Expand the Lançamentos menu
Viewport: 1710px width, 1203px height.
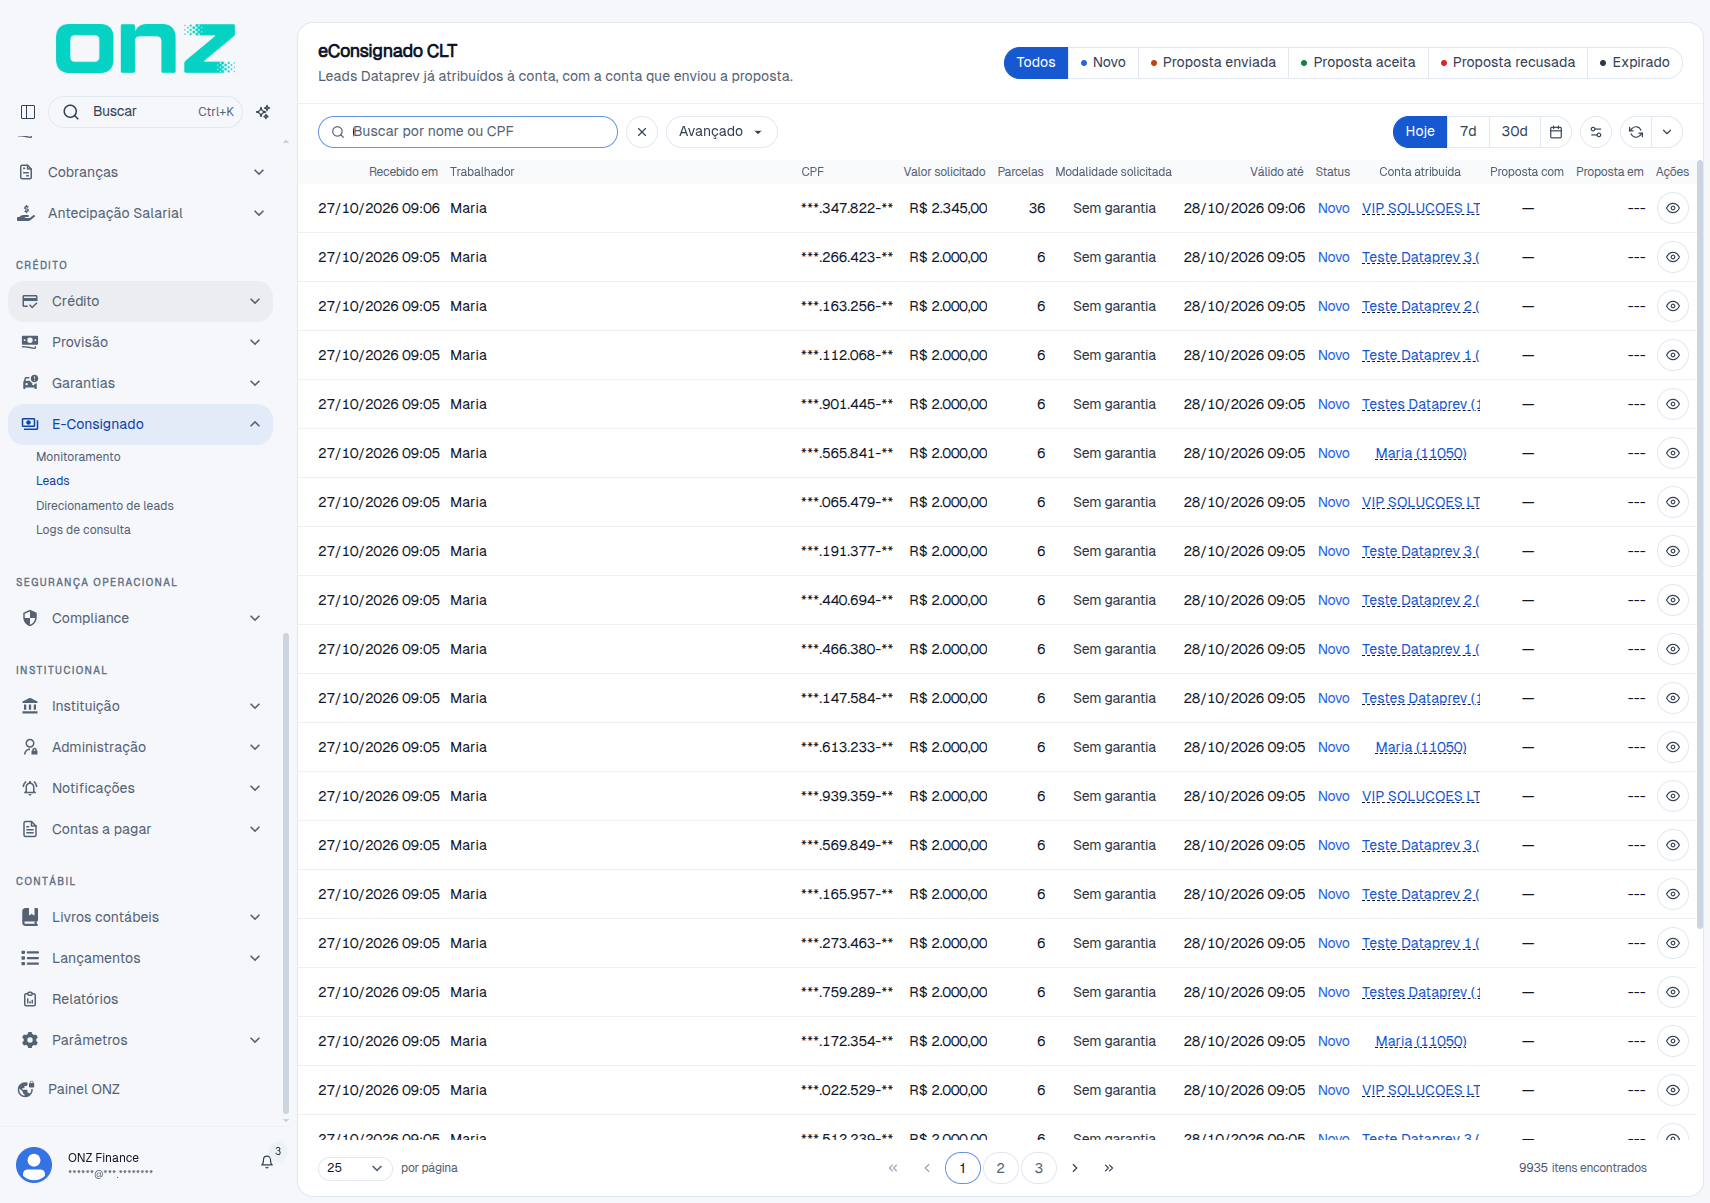[140, 958]
